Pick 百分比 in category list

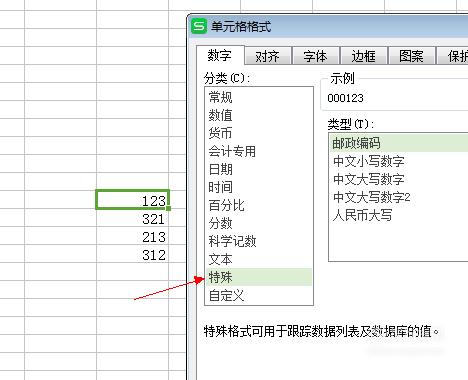[259, 205]
